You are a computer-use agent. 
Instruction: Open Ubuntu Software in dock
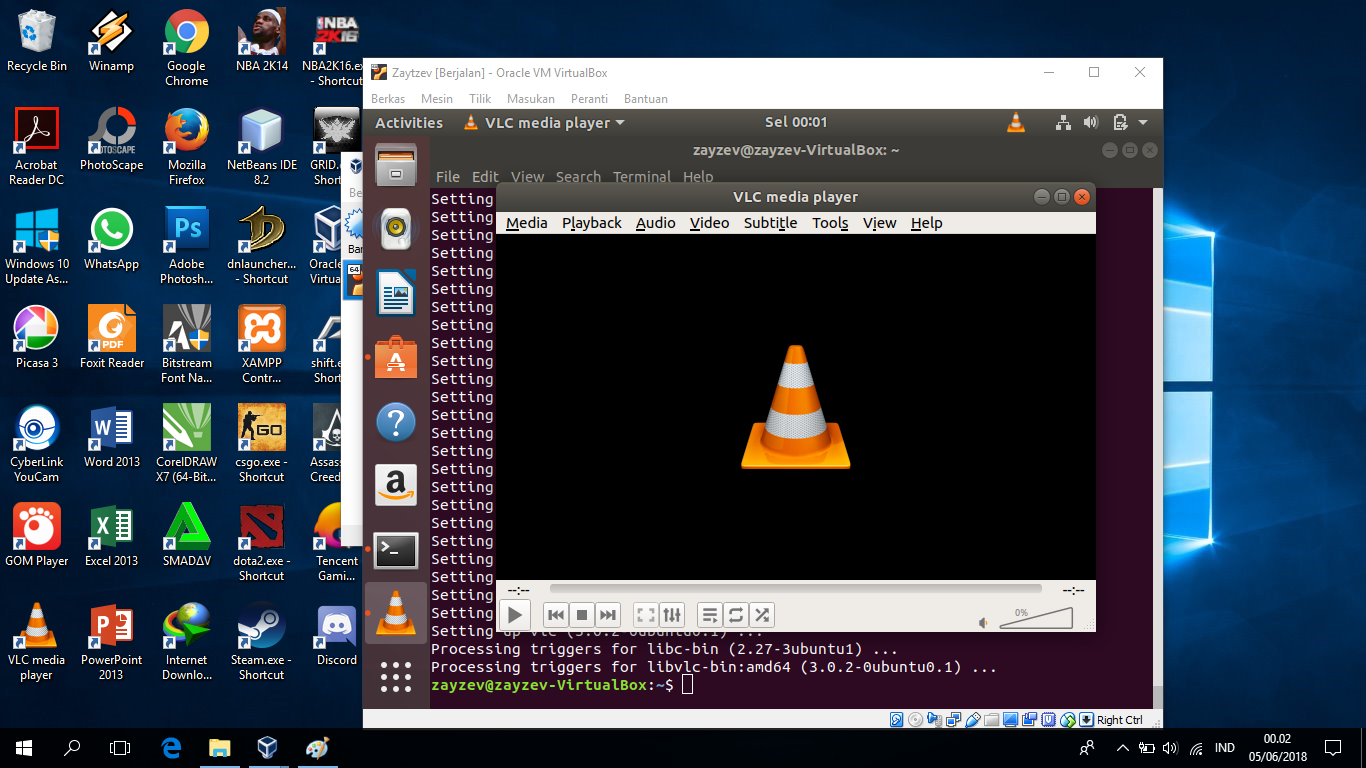(396, 357)
